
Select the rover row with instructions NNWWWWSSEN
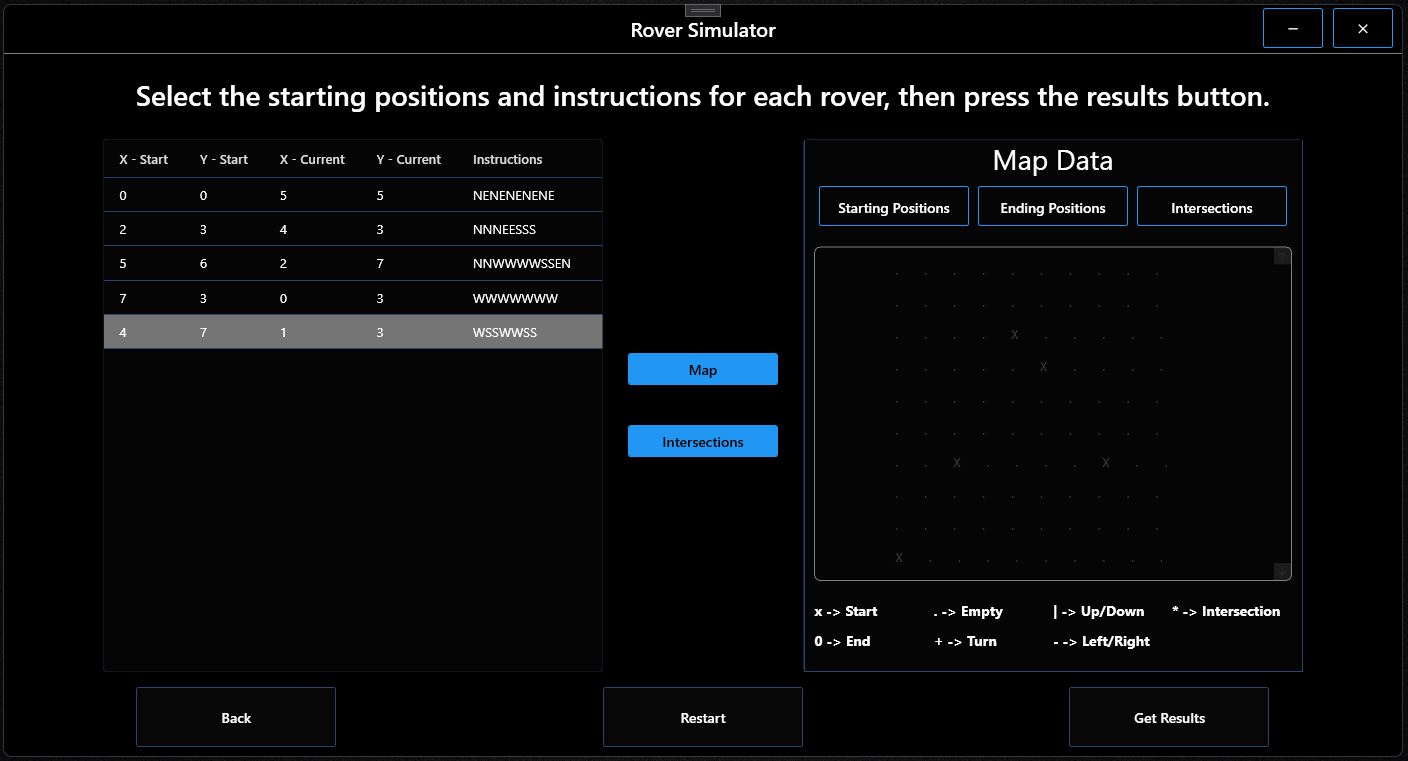click(352, 263)
